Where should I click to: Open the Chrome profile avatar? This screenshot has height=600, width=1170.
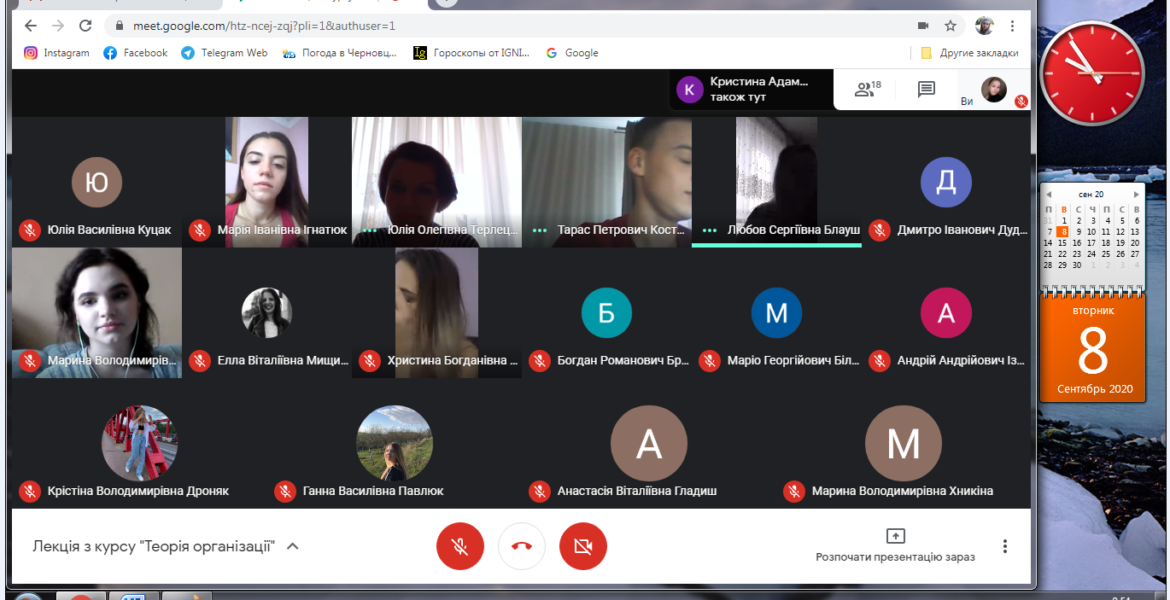pyautogui.click(x=984, y=25)
